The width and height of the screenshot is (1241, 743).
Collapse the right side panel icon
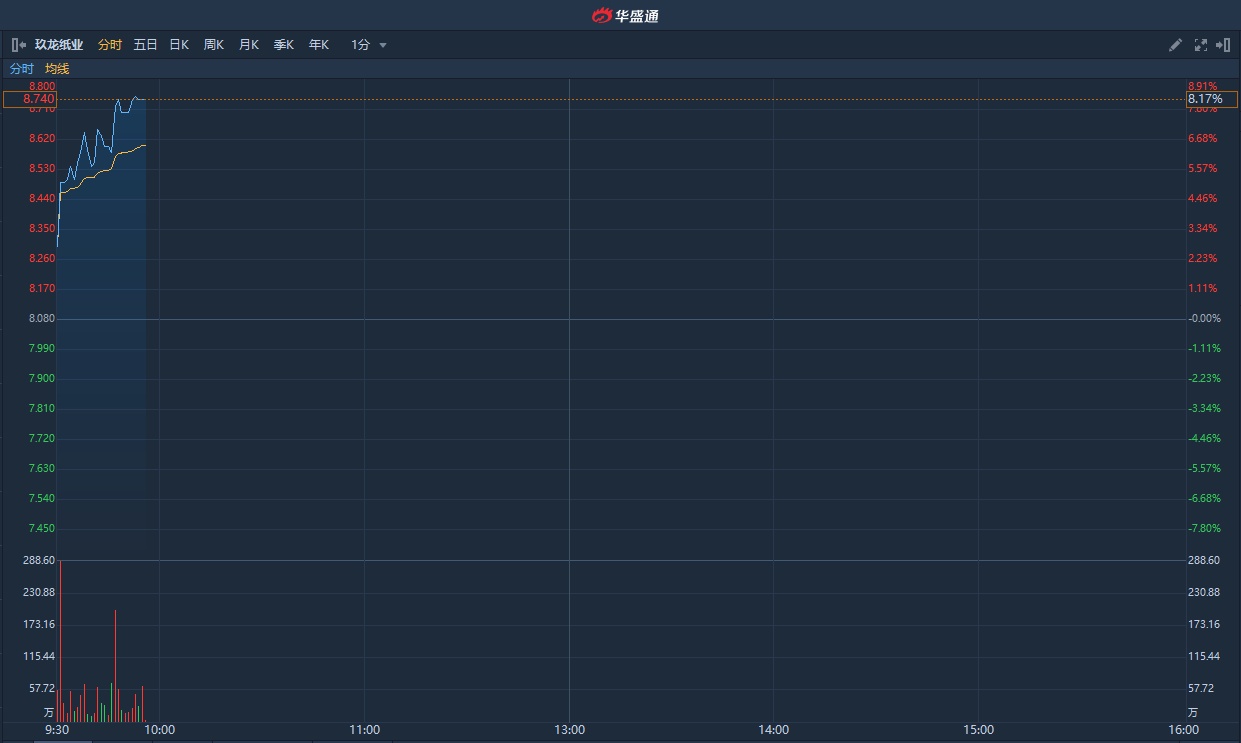[1222, 45]
